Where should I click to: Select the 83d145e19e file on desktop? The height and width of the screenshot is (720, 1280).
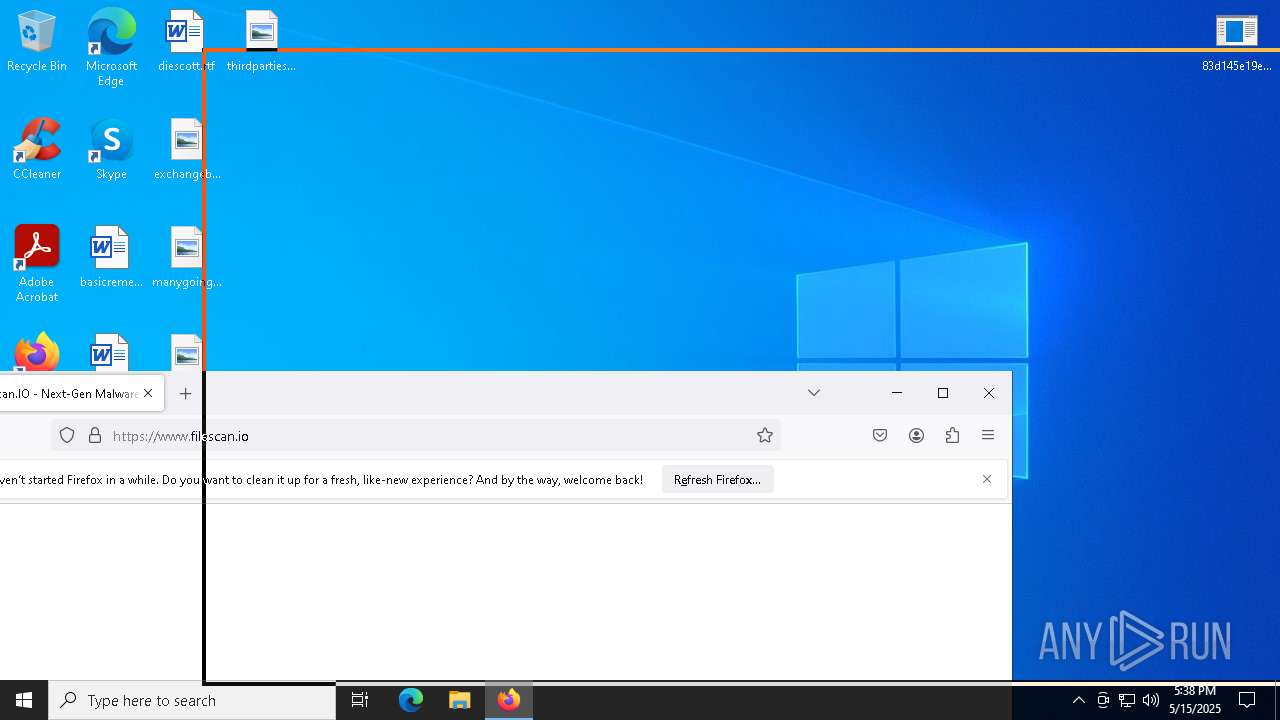click(x=1237, y=41)
